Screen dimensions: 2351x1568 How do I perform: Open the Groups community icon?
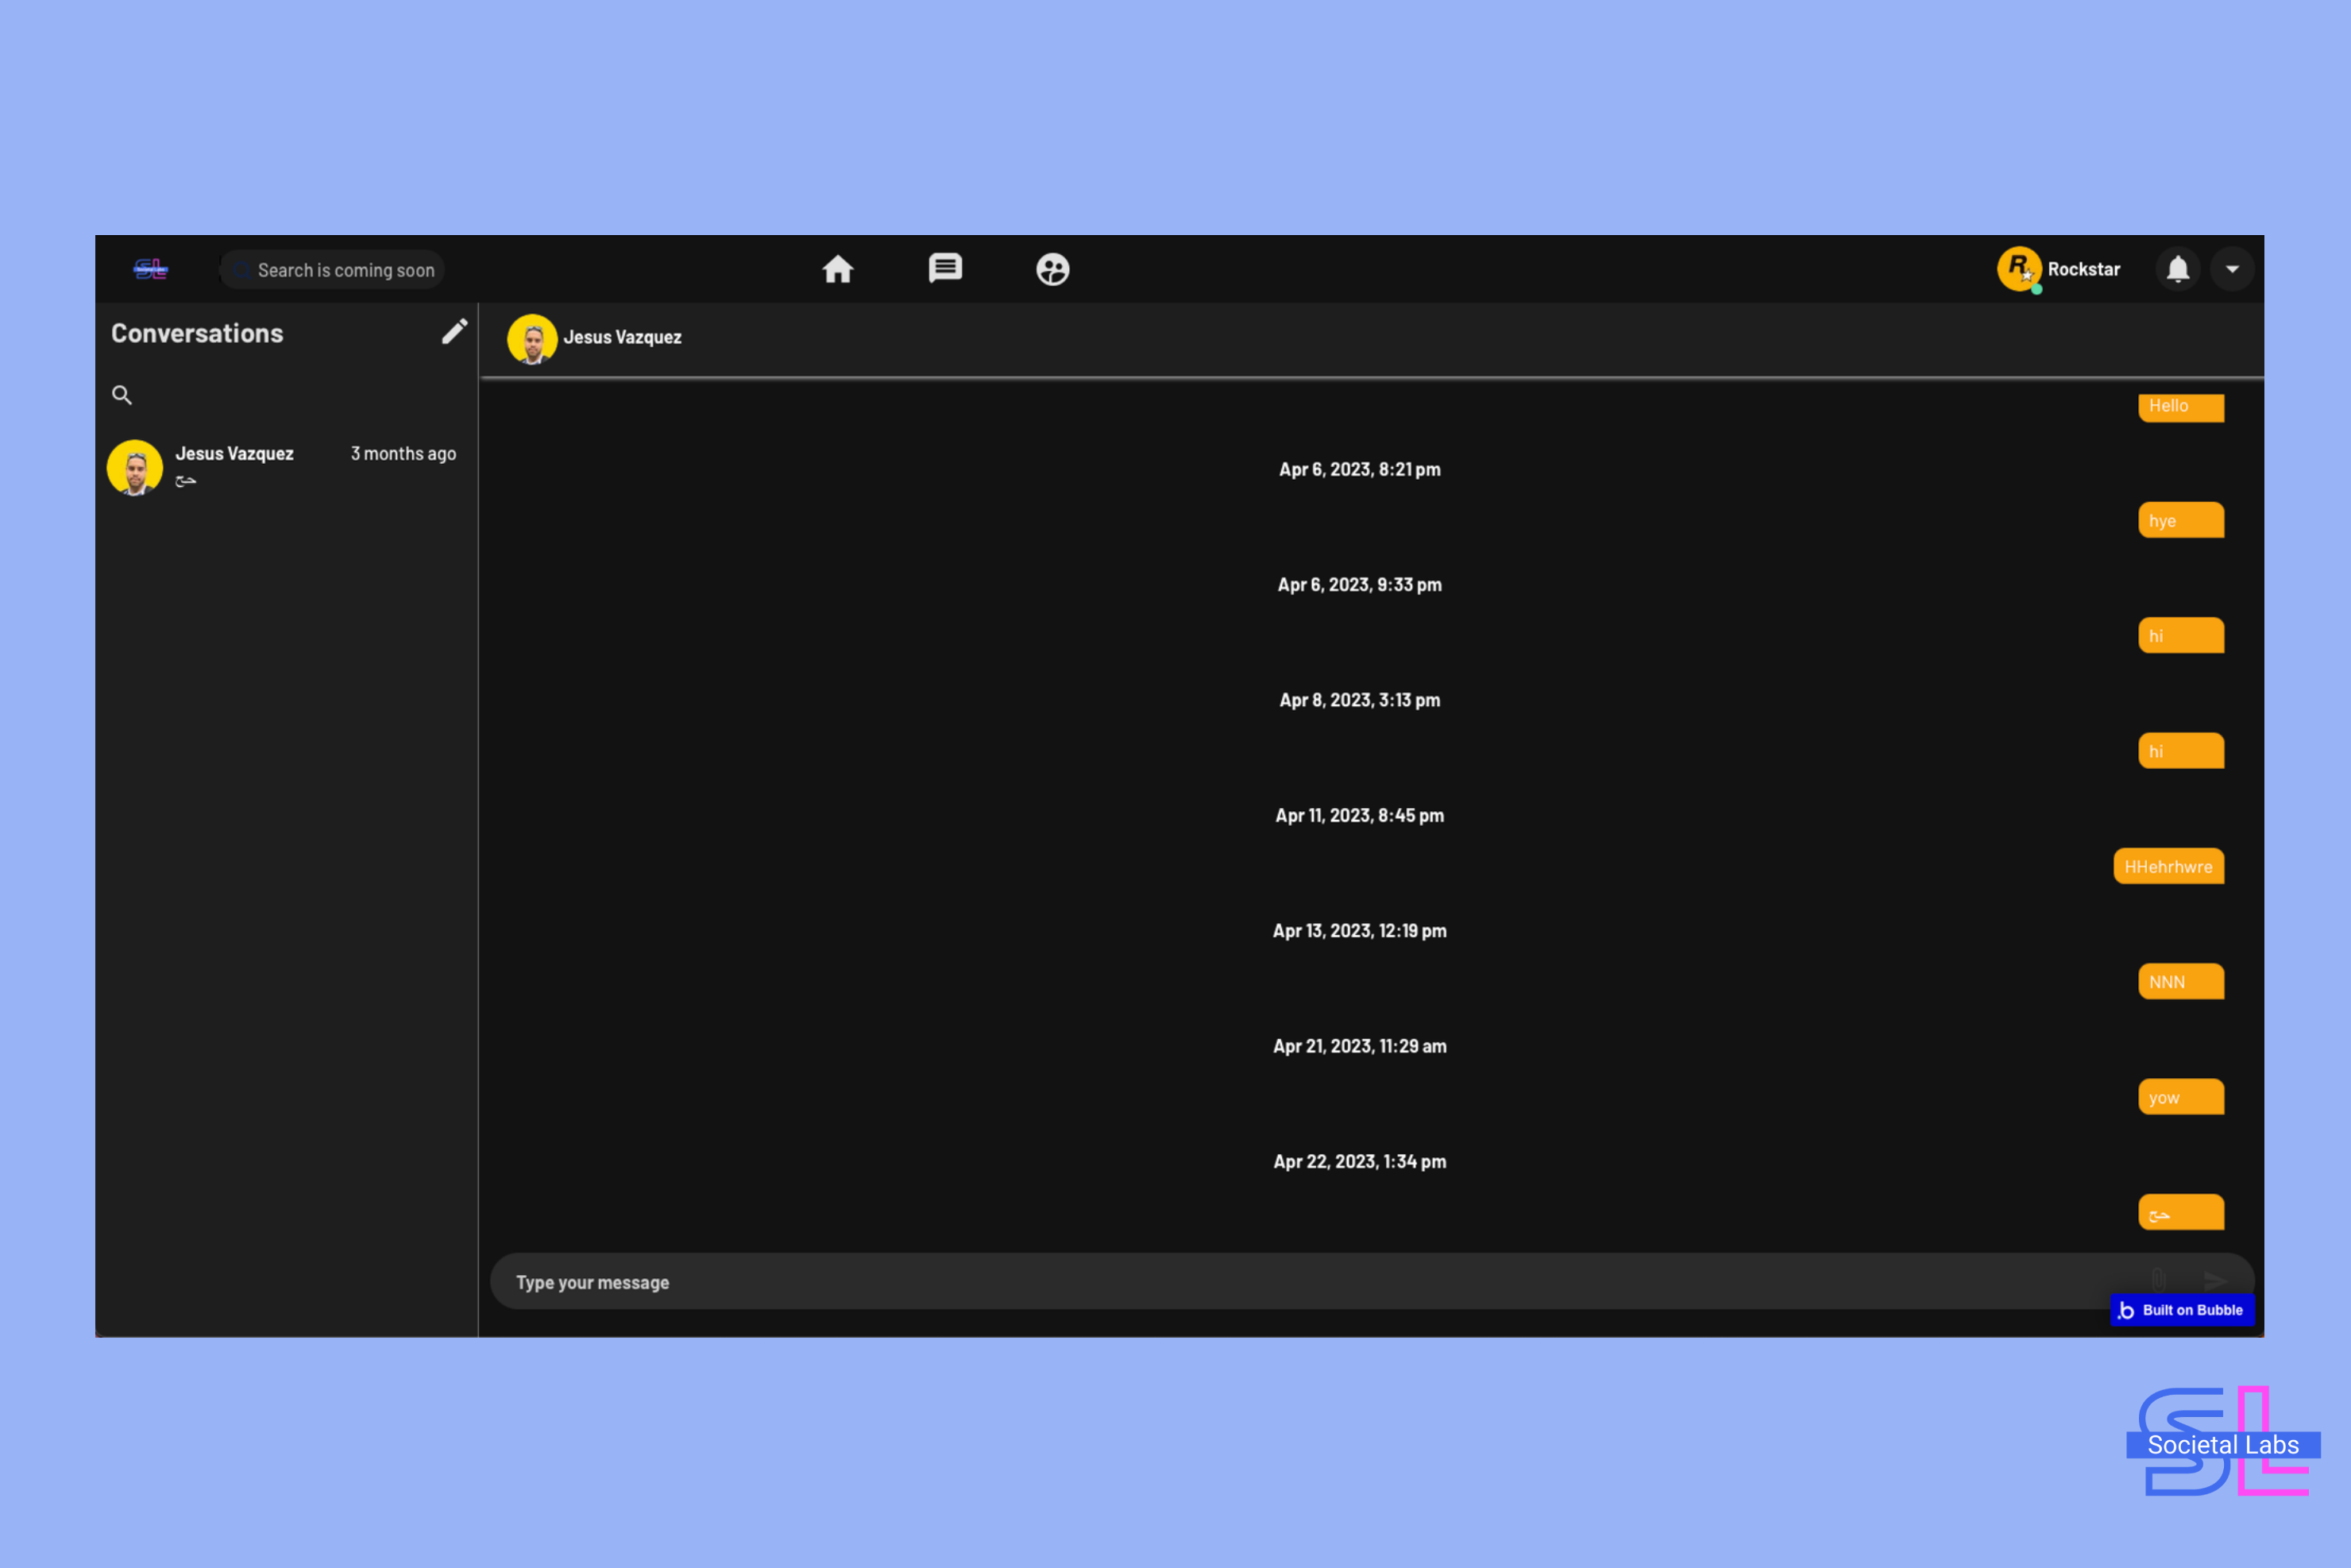[x=1052, y=269]
